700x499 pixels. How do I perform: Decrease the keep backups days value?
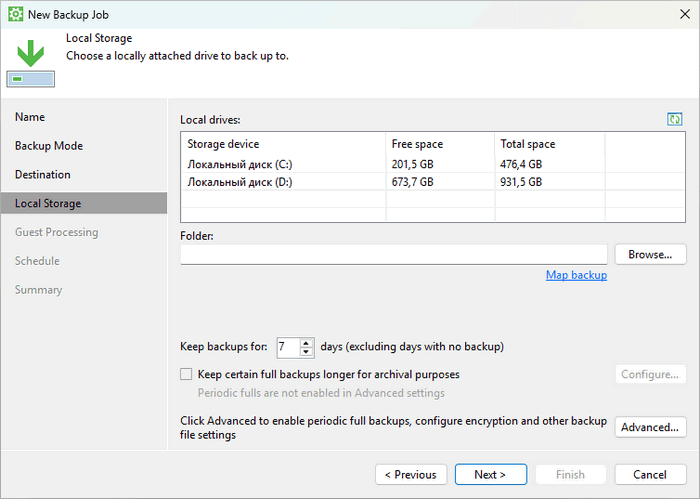(307, 353)
